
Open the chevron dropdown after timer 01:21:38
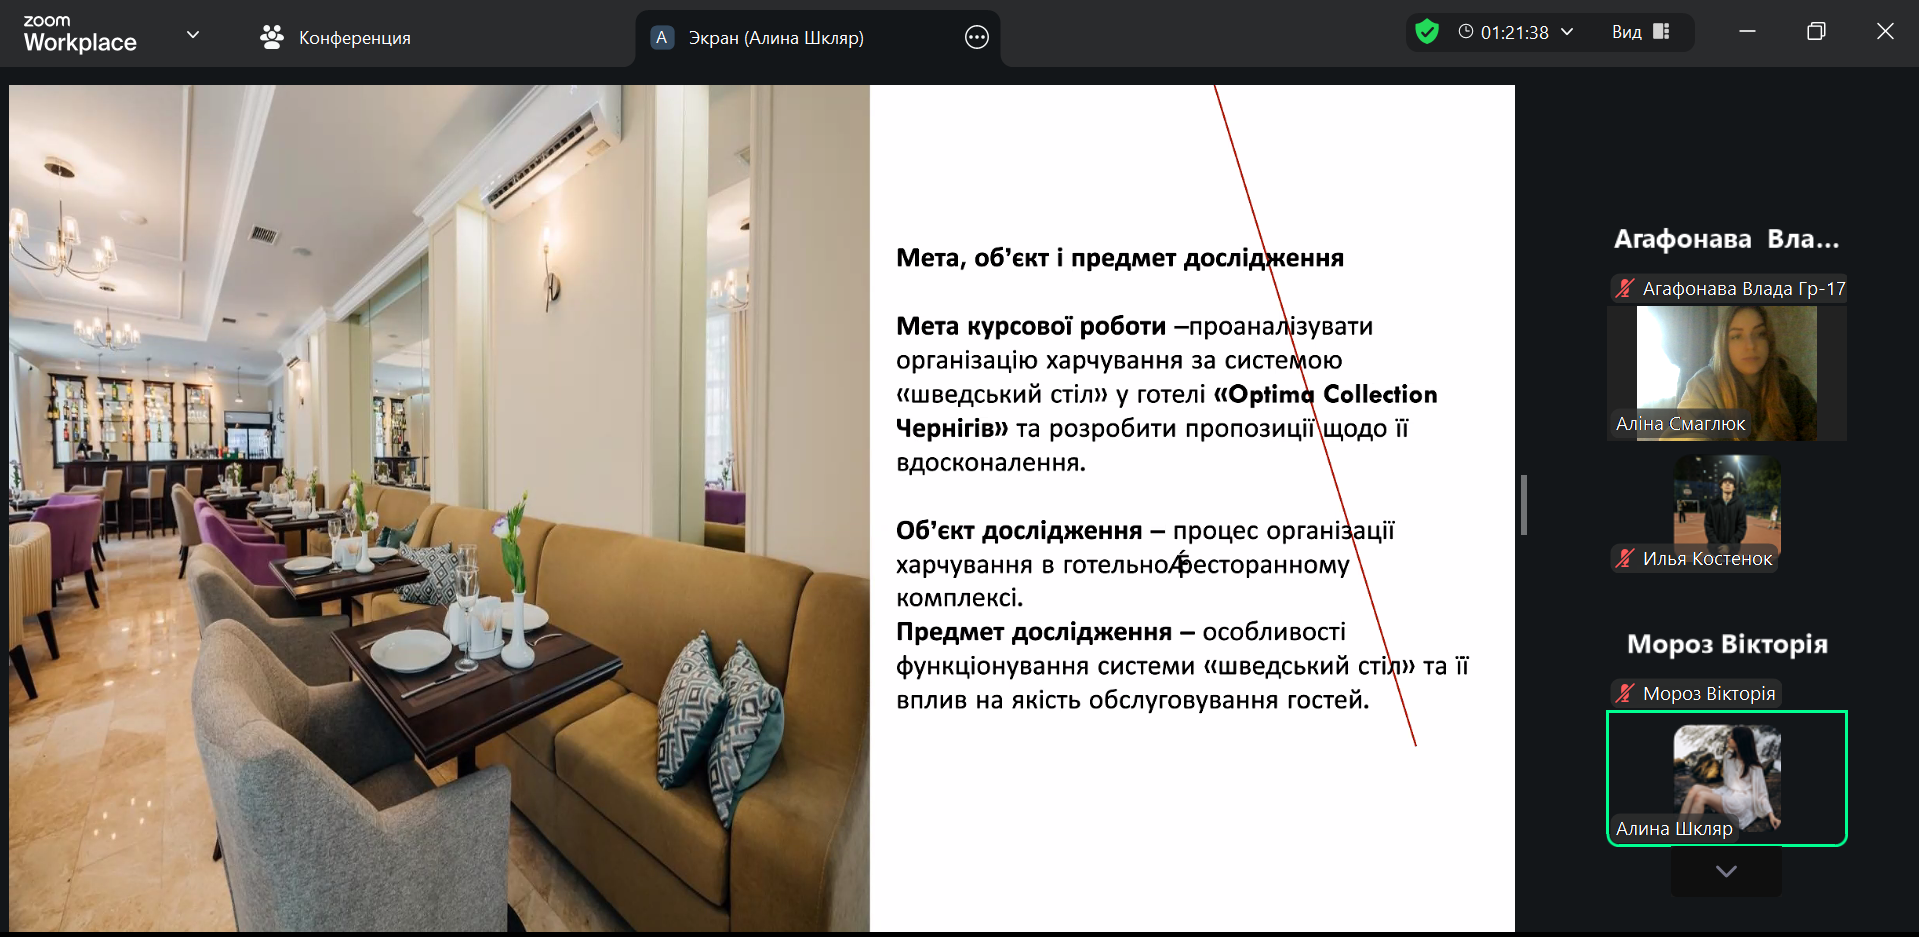1567,32
